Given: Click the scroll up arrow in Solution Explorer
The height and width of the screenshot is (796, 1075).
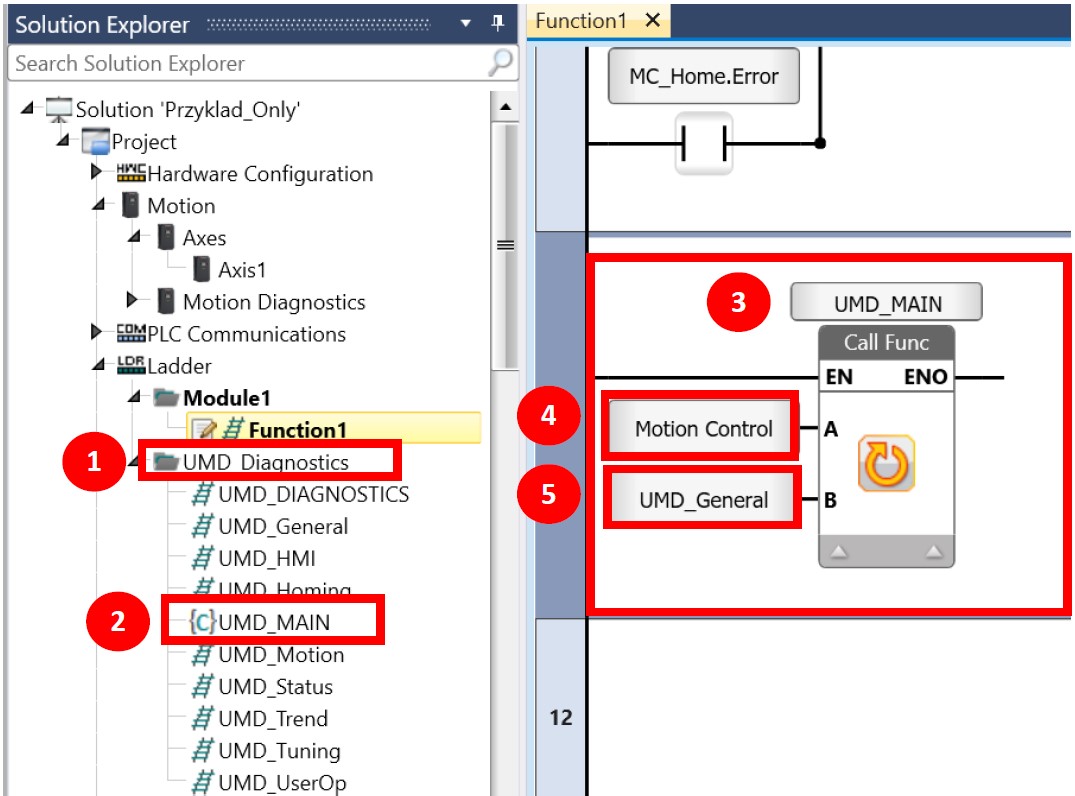Looking at the screenshot, I should tap(505, 107).
